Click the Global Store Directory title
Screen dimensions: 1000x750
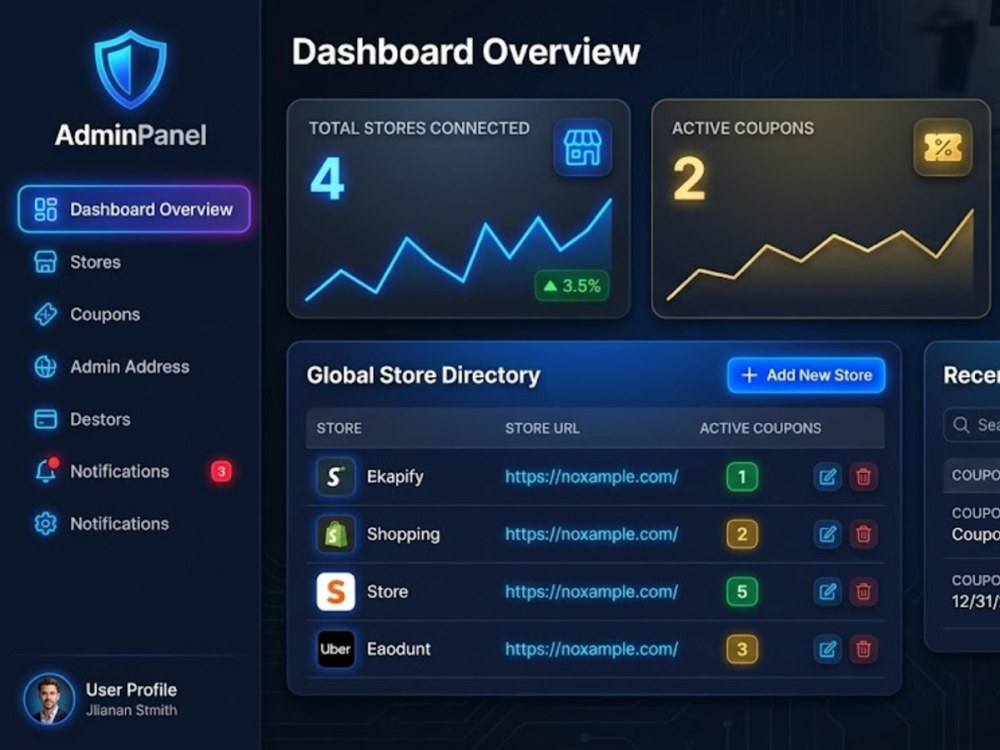click(423, 375)
